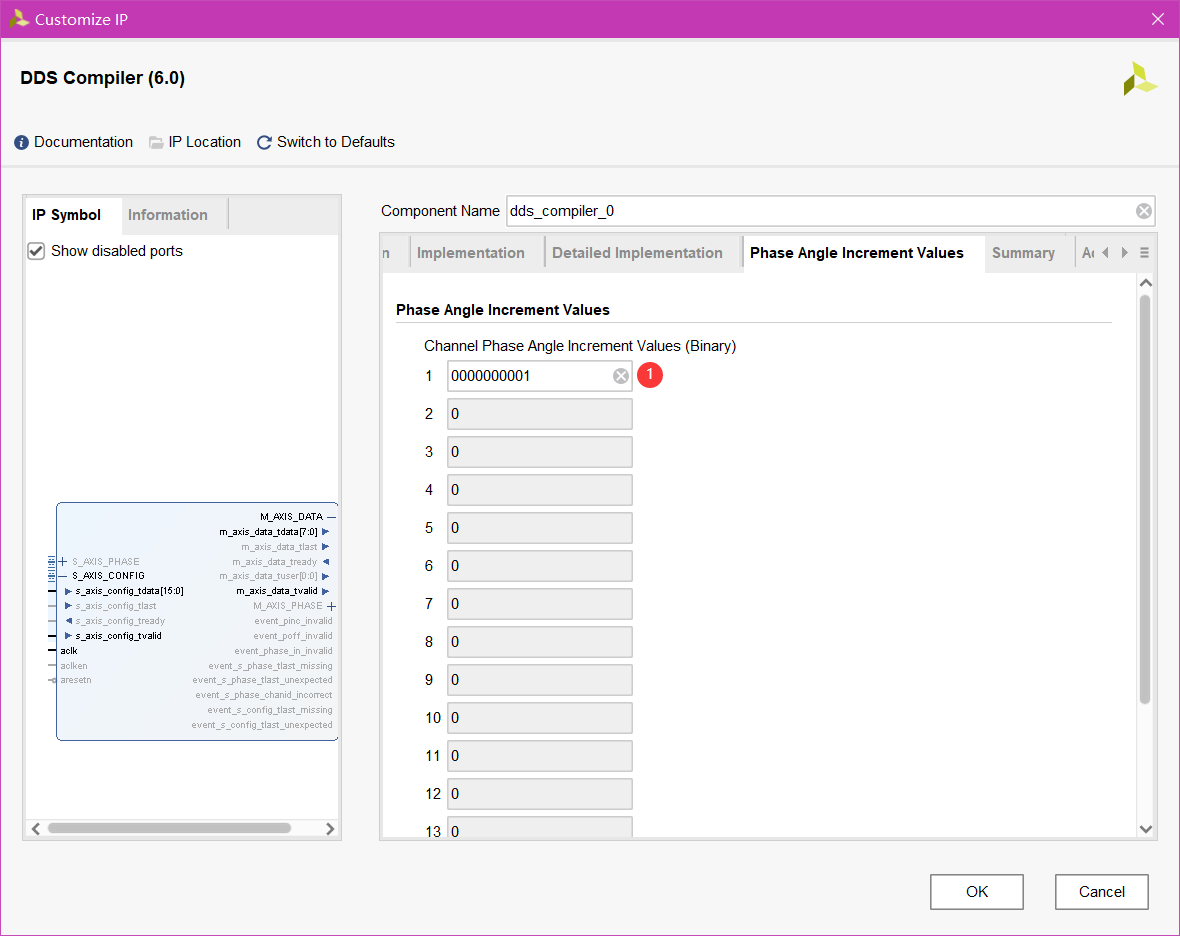
Task: Click the IP Location folder icon
Action: pos(156,142)
